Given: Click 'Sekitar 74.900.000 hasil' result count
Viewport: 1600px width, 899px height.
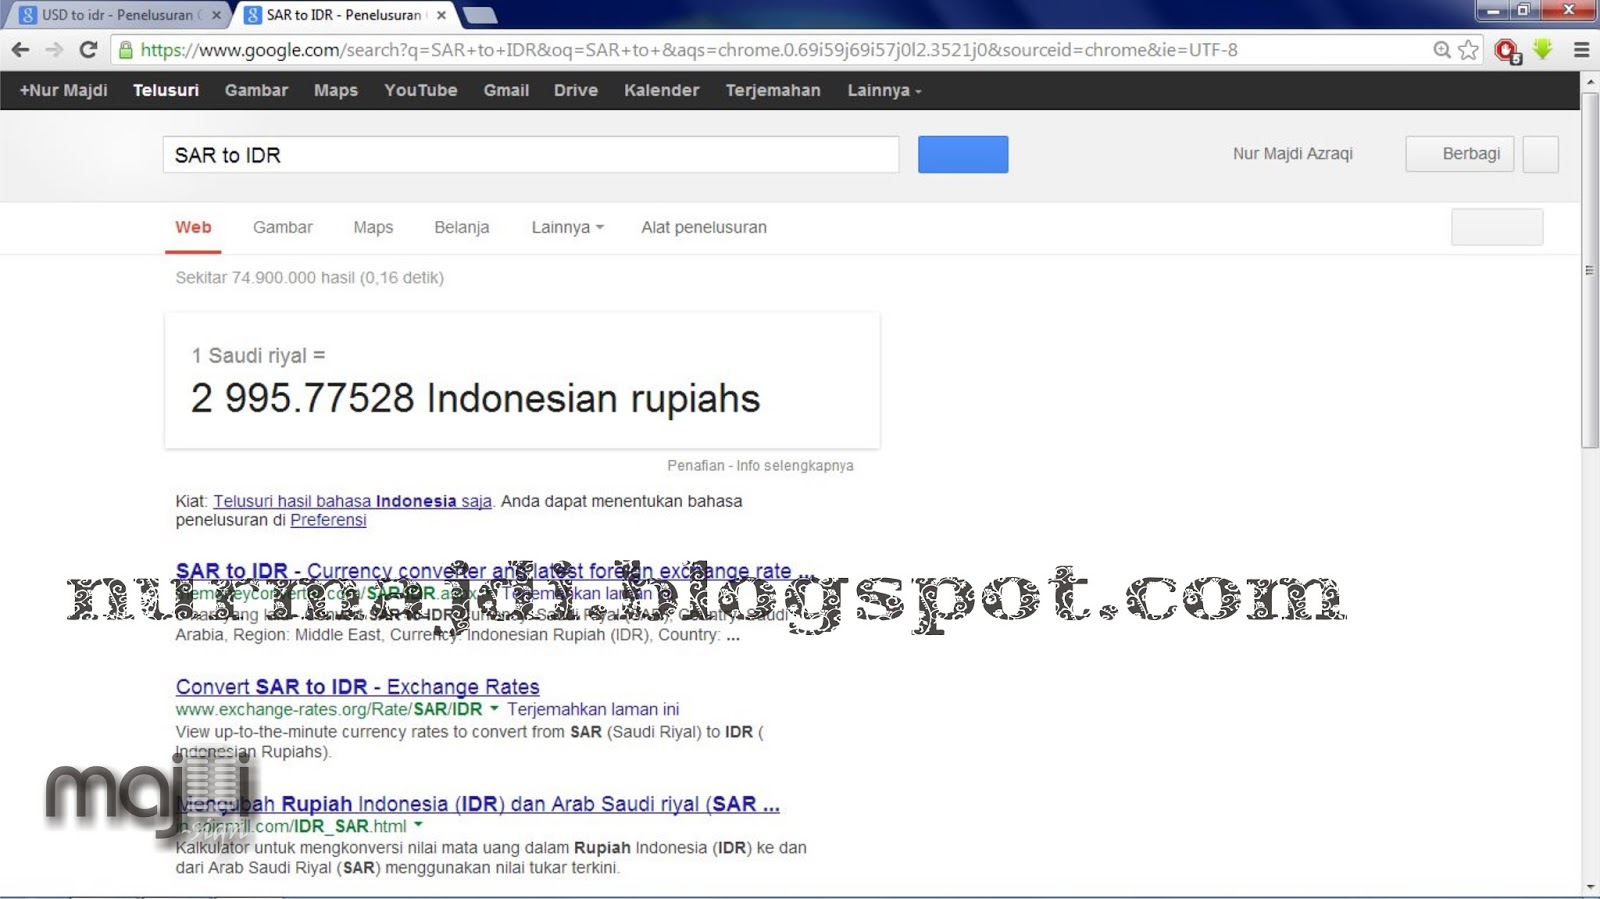Looking at the screenshot, I should click(x=309, y=278).
